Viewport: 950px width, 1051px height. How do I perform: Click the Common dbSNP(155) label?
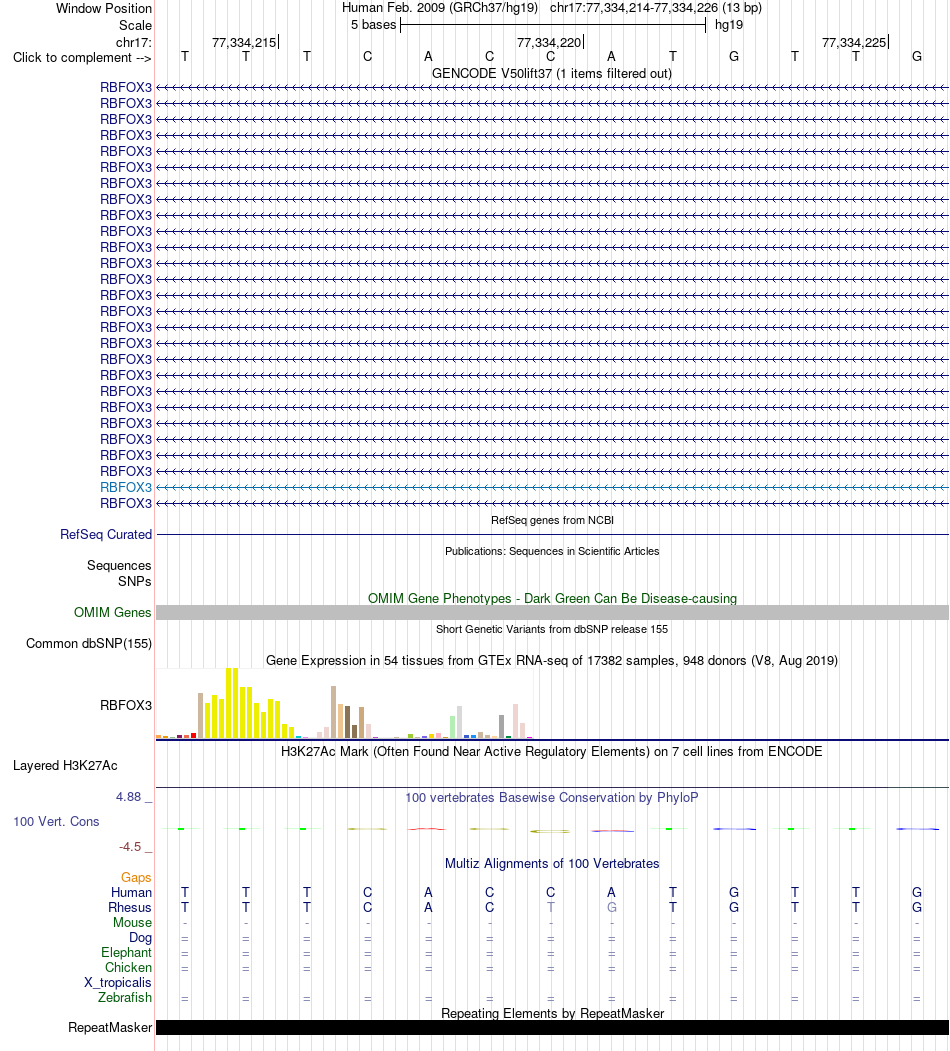[89, 643]
